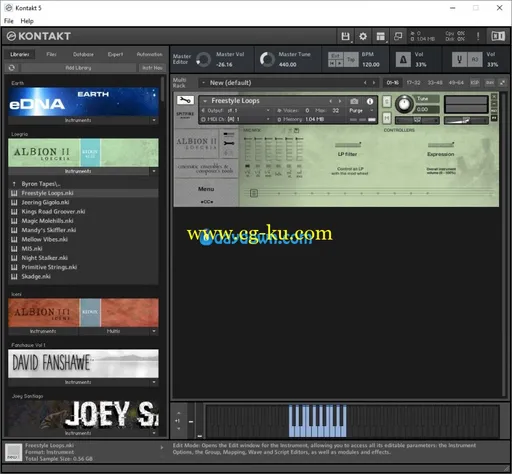Open the Albion II panel's mixer view icon
Viewport: 512px width, 474px height.
[x=229, y=134]
